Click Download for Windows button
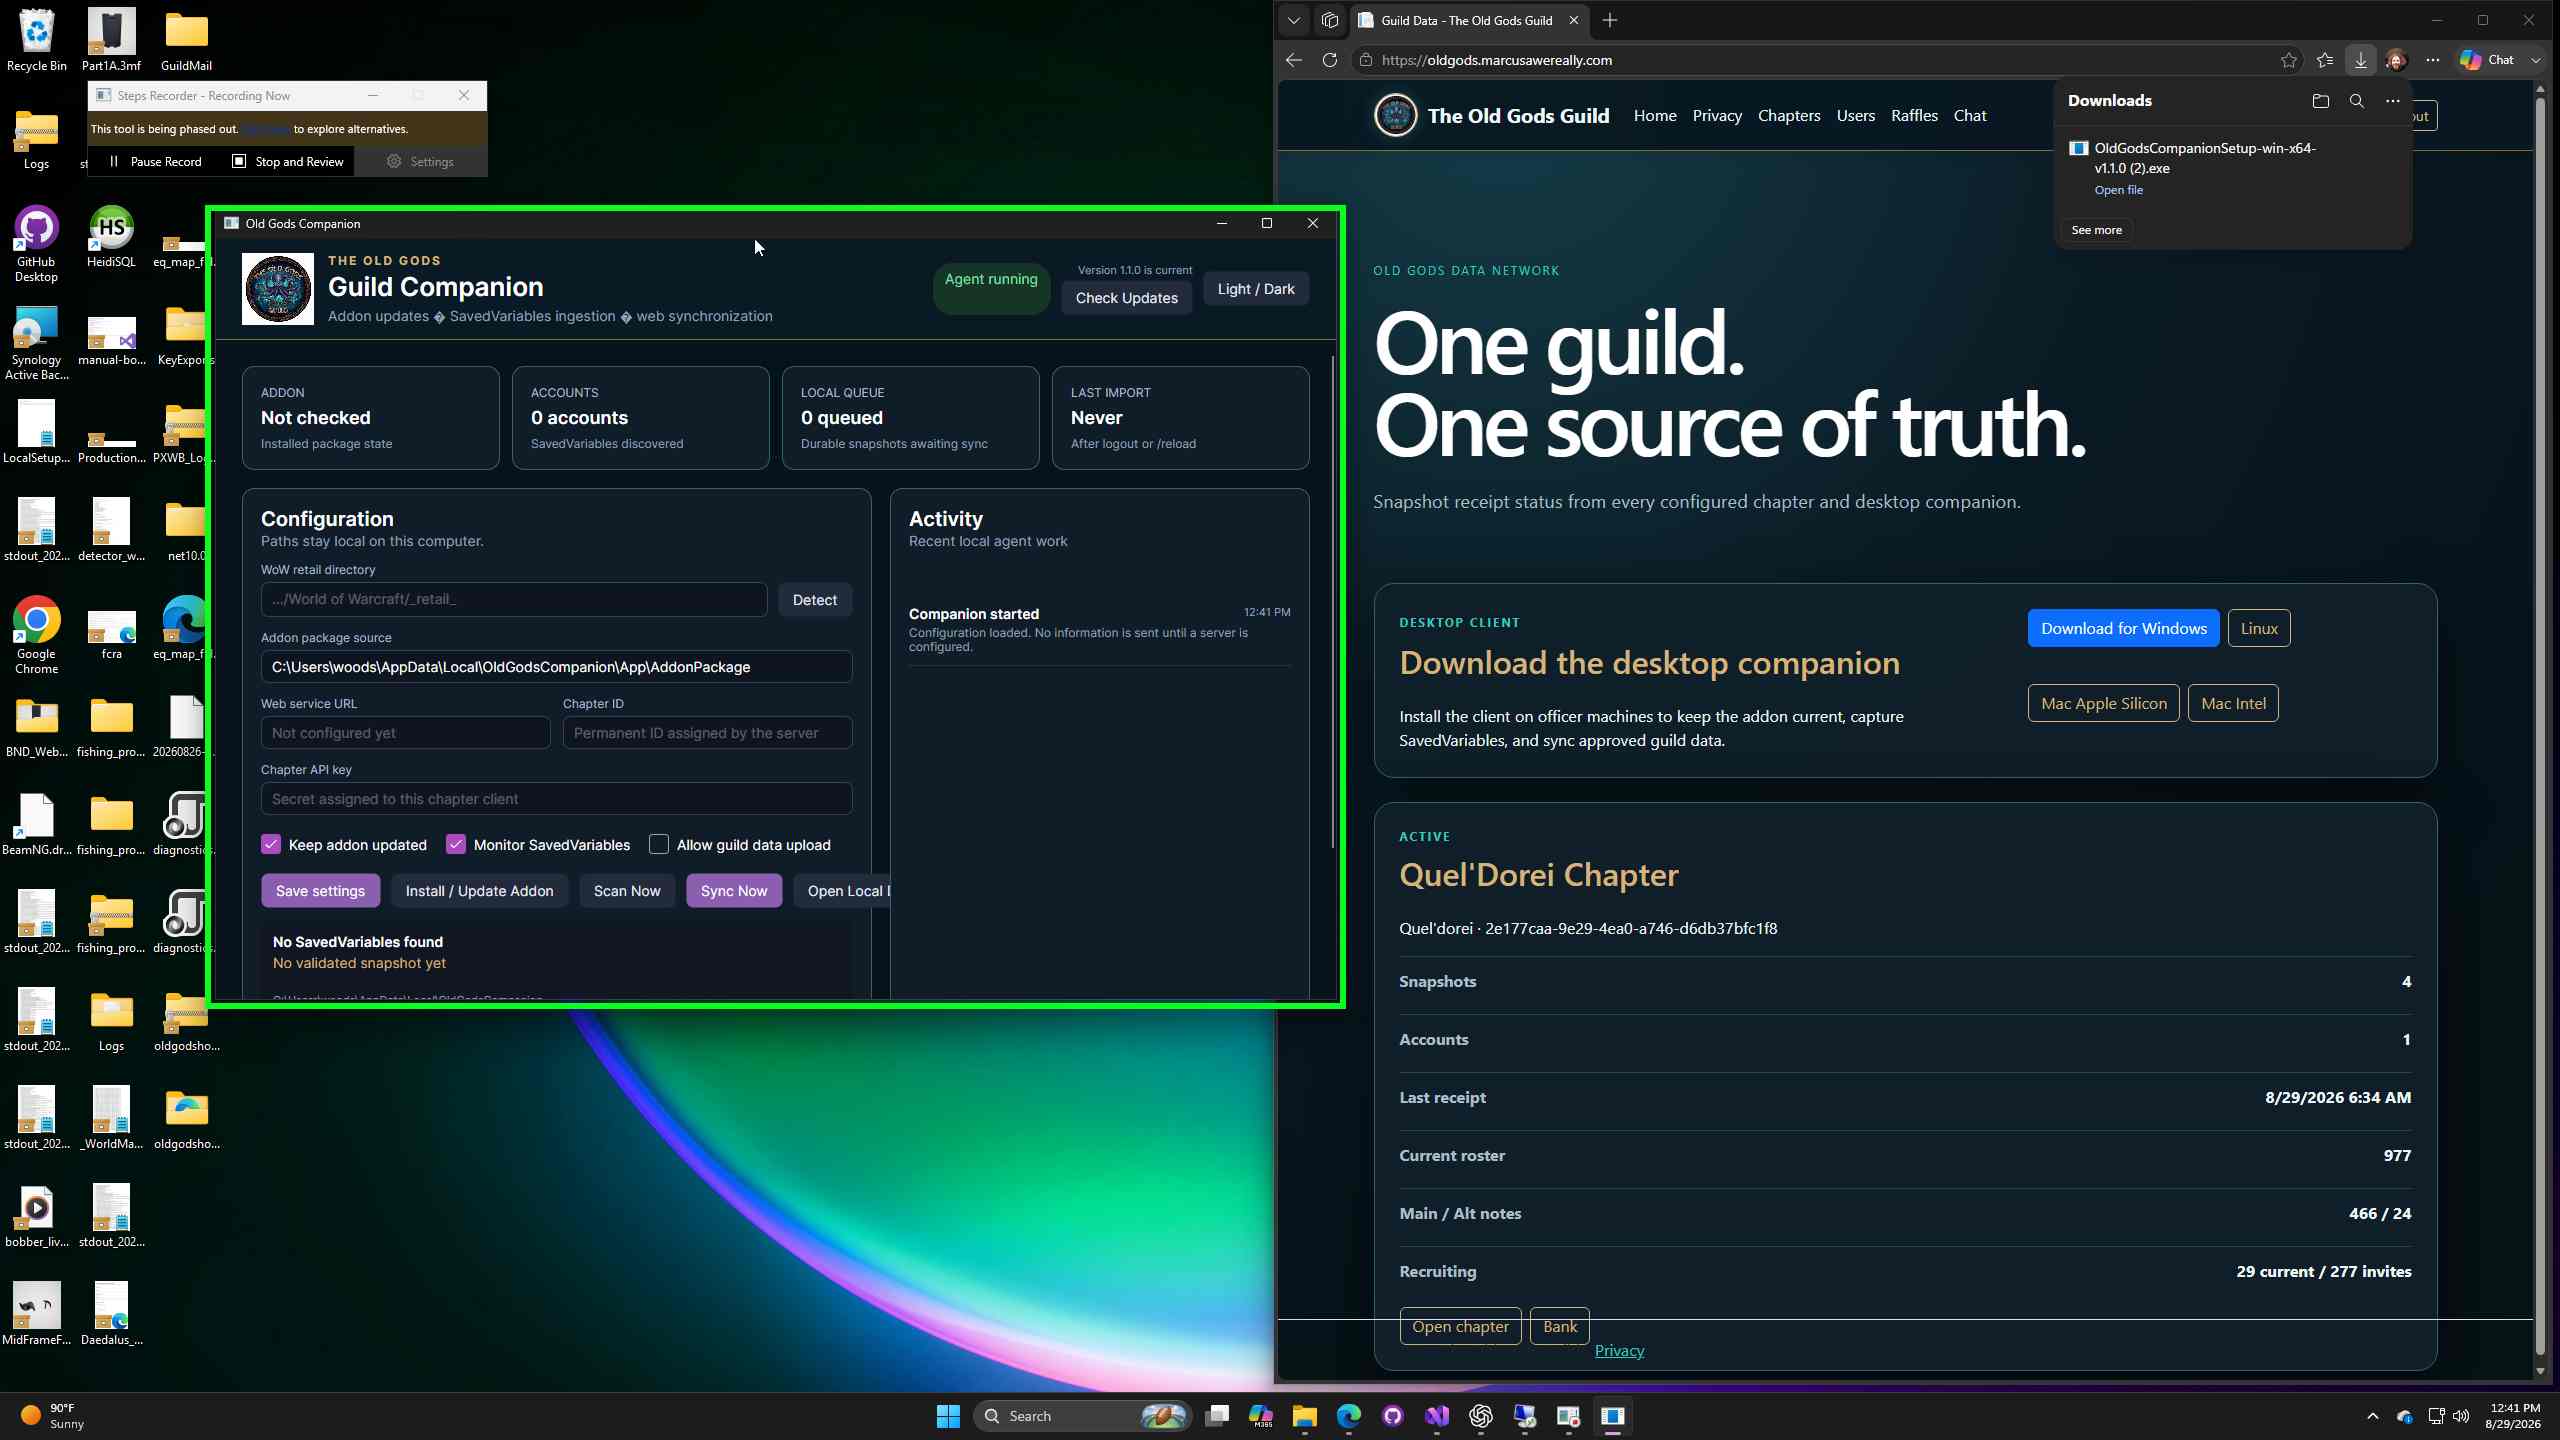The image size is (2560, 1440). 2124,628
